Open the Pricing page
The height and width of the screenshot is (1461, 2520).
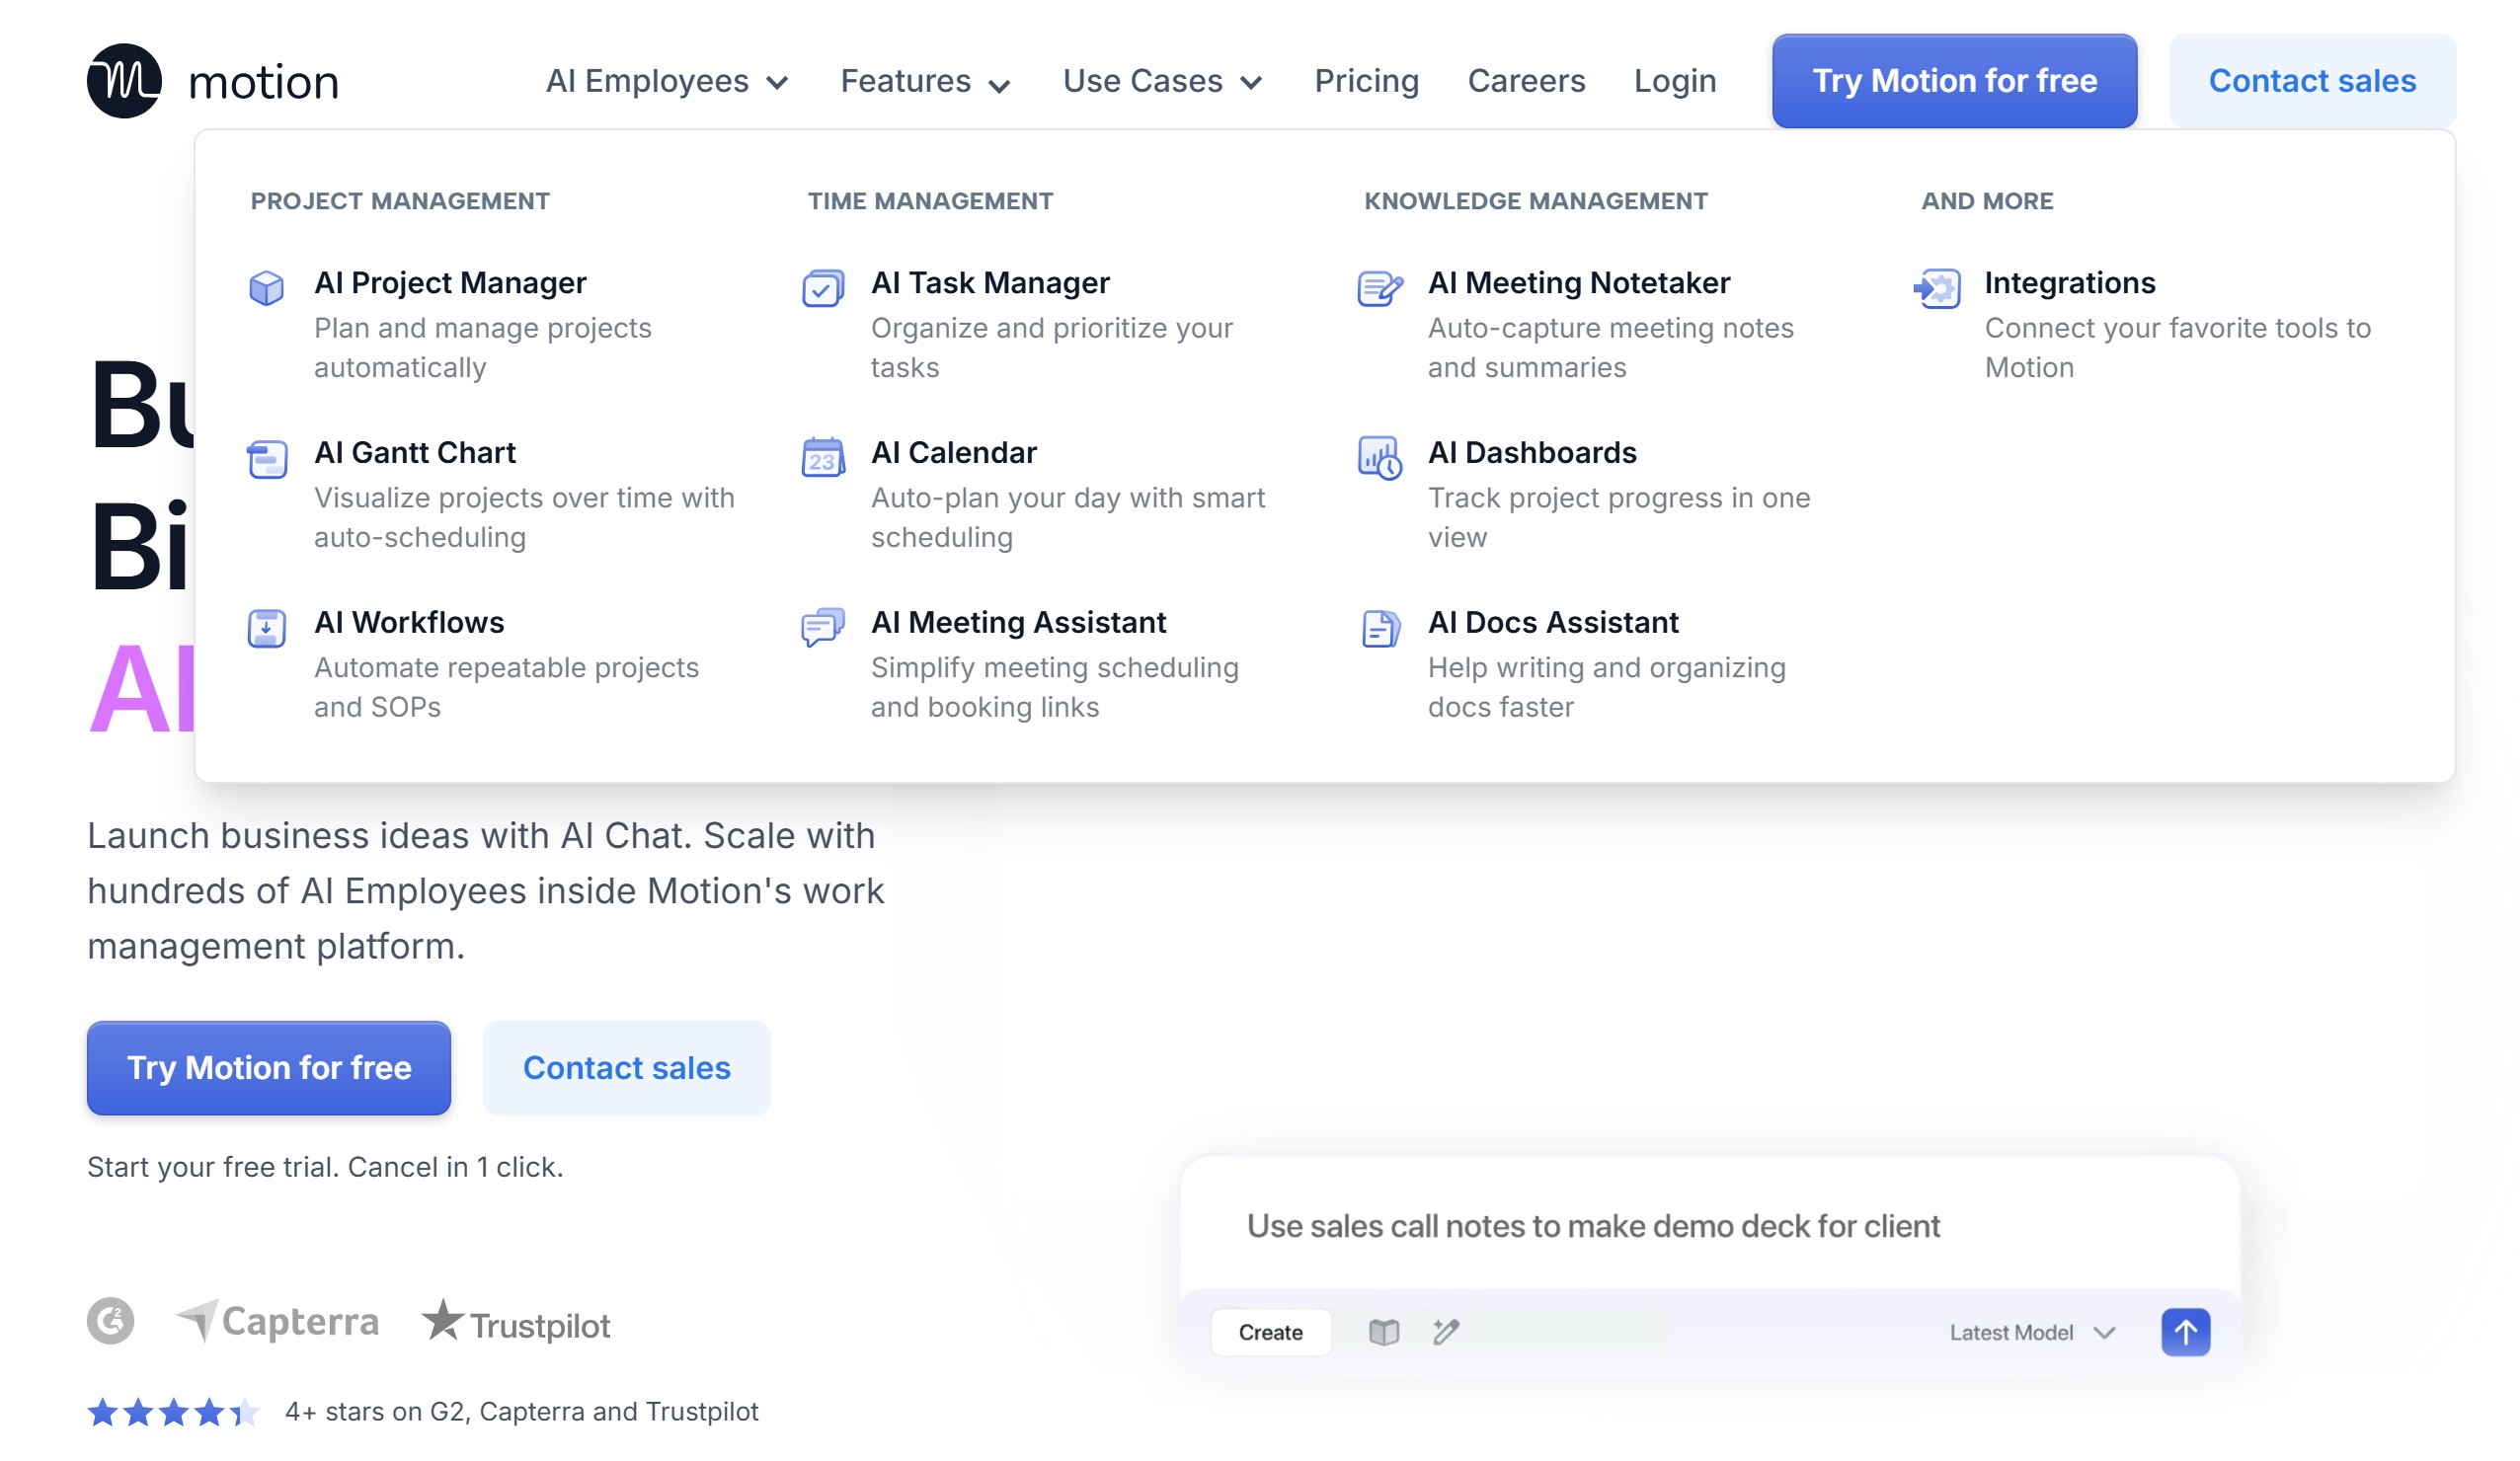1366,81
